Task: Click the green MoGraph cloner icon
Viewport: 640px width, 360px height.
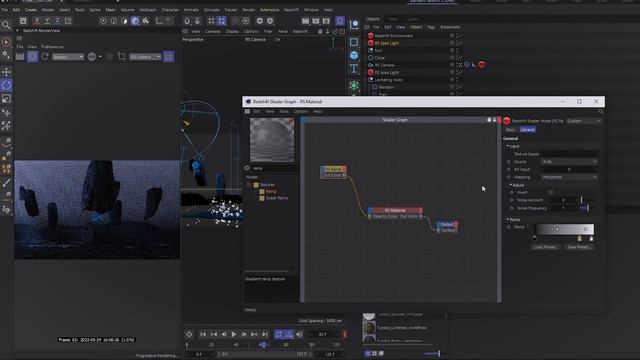Action: [354, 85]
